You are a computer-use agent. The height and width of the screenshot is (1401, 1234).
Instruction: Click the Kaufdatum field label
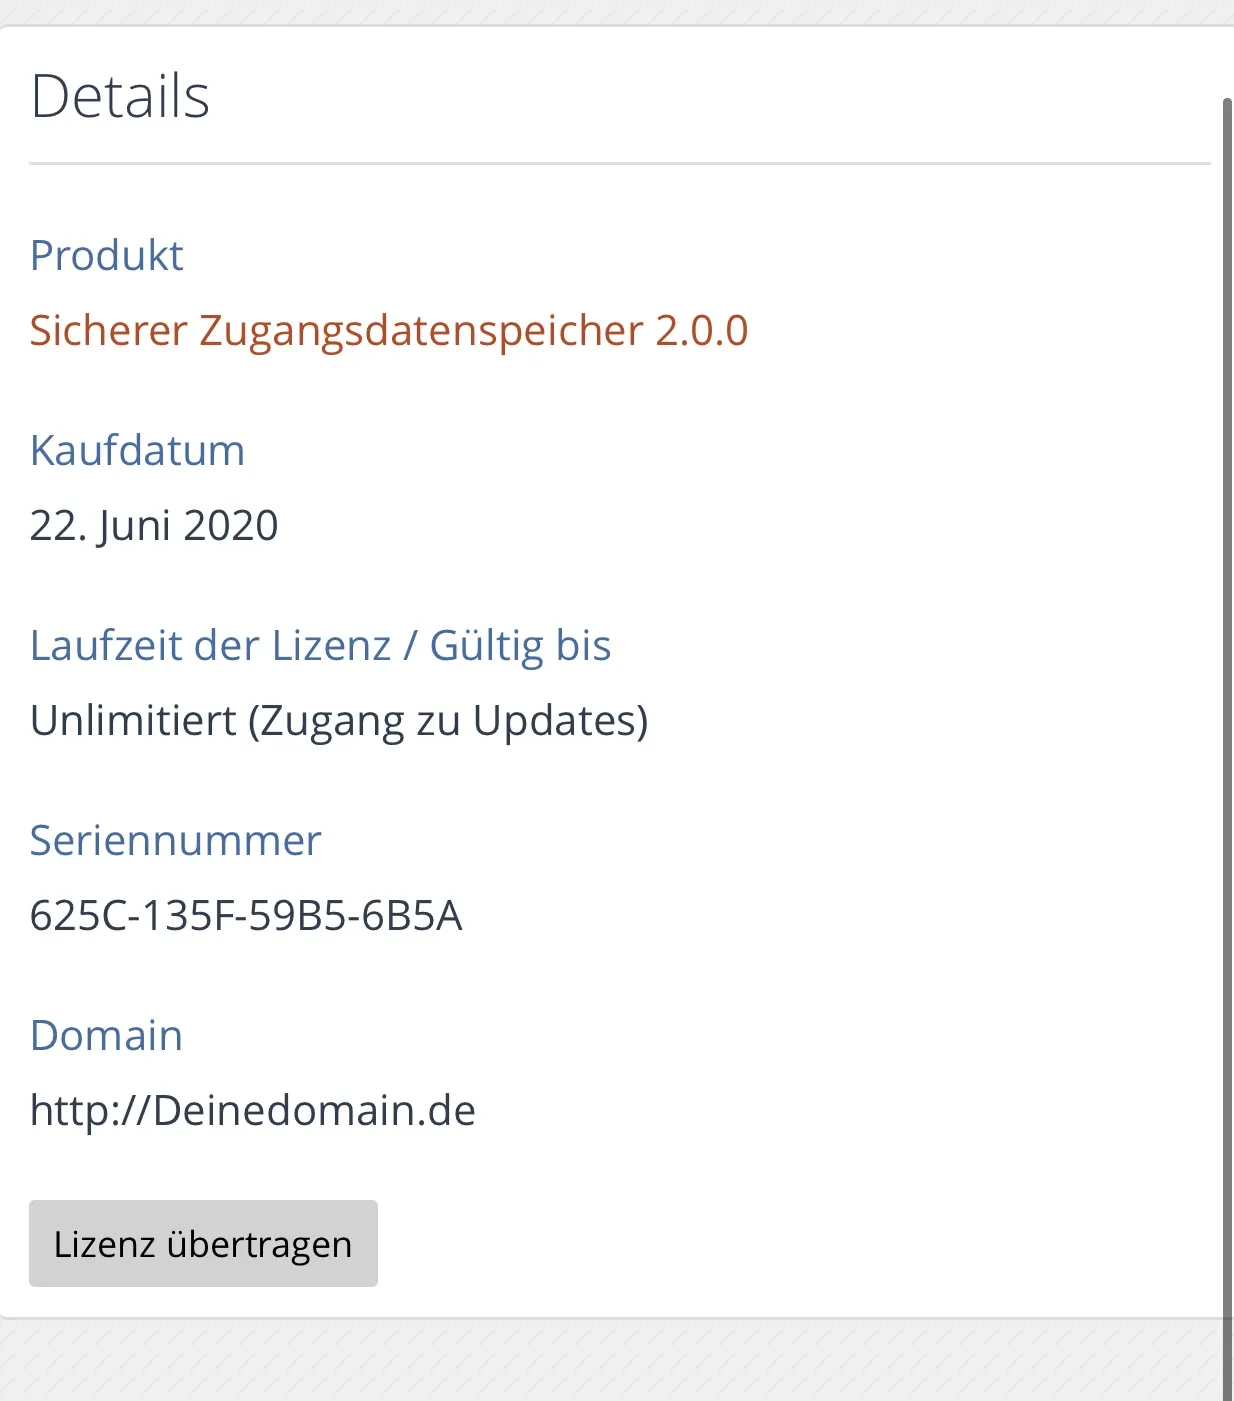point(137,451)
